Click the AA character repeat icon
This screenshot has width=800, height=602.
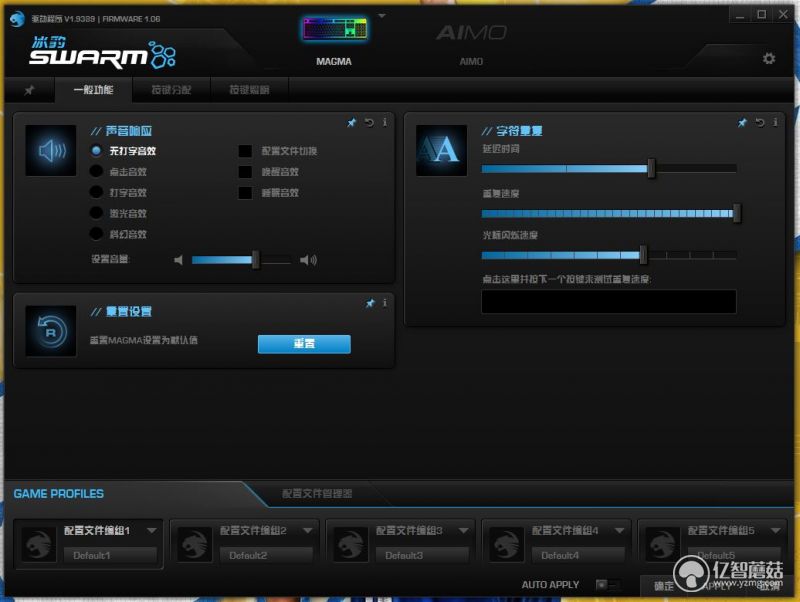(x=441, y=150)
